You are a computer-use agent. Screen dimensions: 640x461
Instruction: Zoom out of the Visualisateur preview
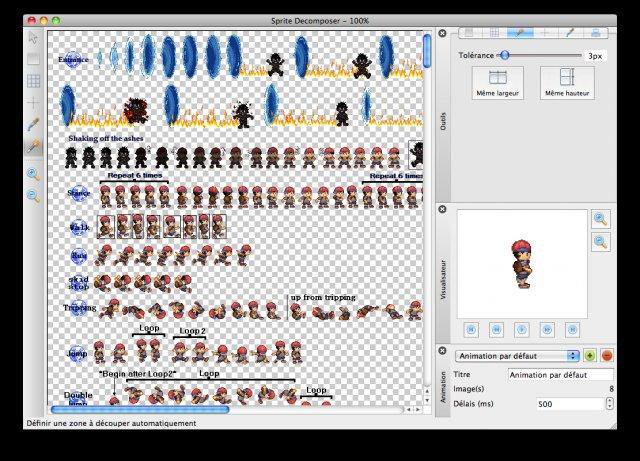(601, 242)
